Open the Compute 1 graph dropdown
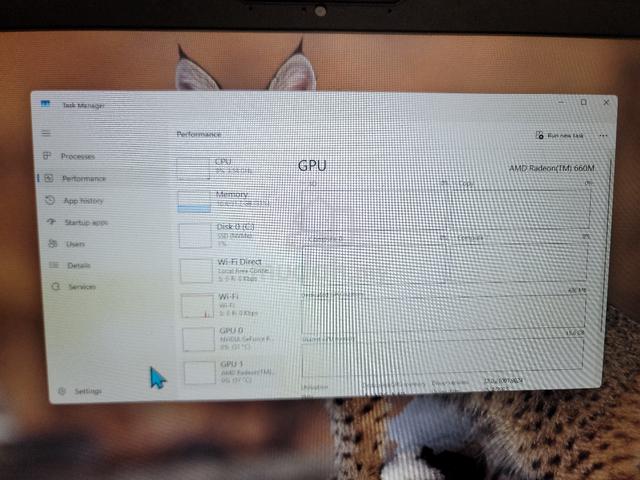640x480 pixels. coord(469,237)
